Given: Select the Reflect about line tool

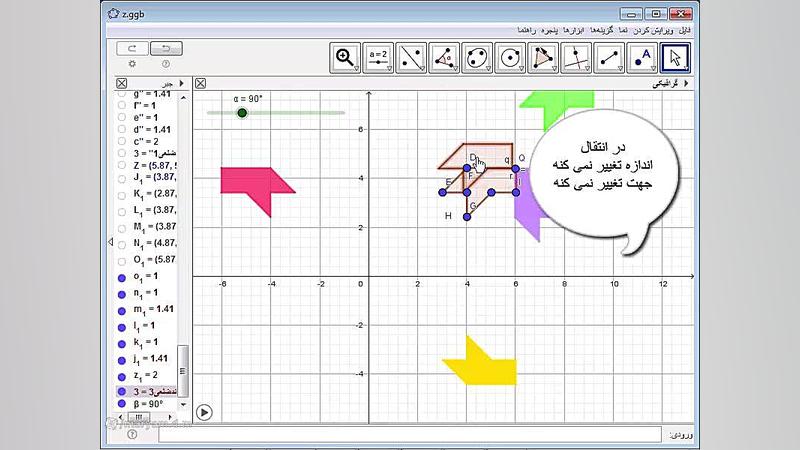Looking at the screenshot, I should click(411, 58).
